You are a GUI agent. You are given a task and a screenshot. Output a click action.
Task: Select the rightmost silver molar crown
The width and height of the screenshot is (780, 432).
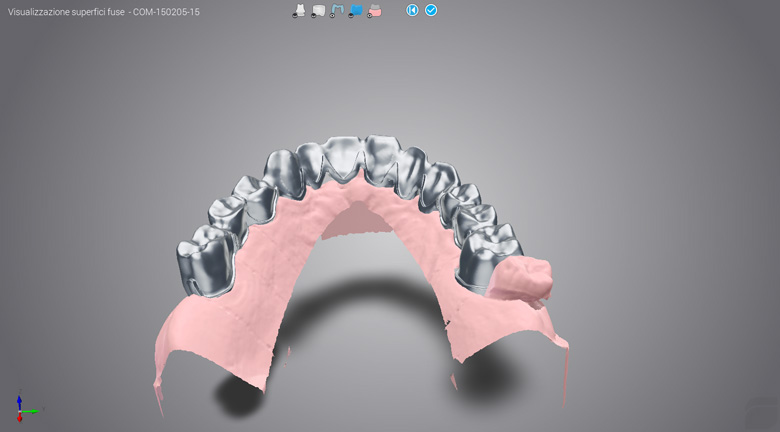(489, 255)
